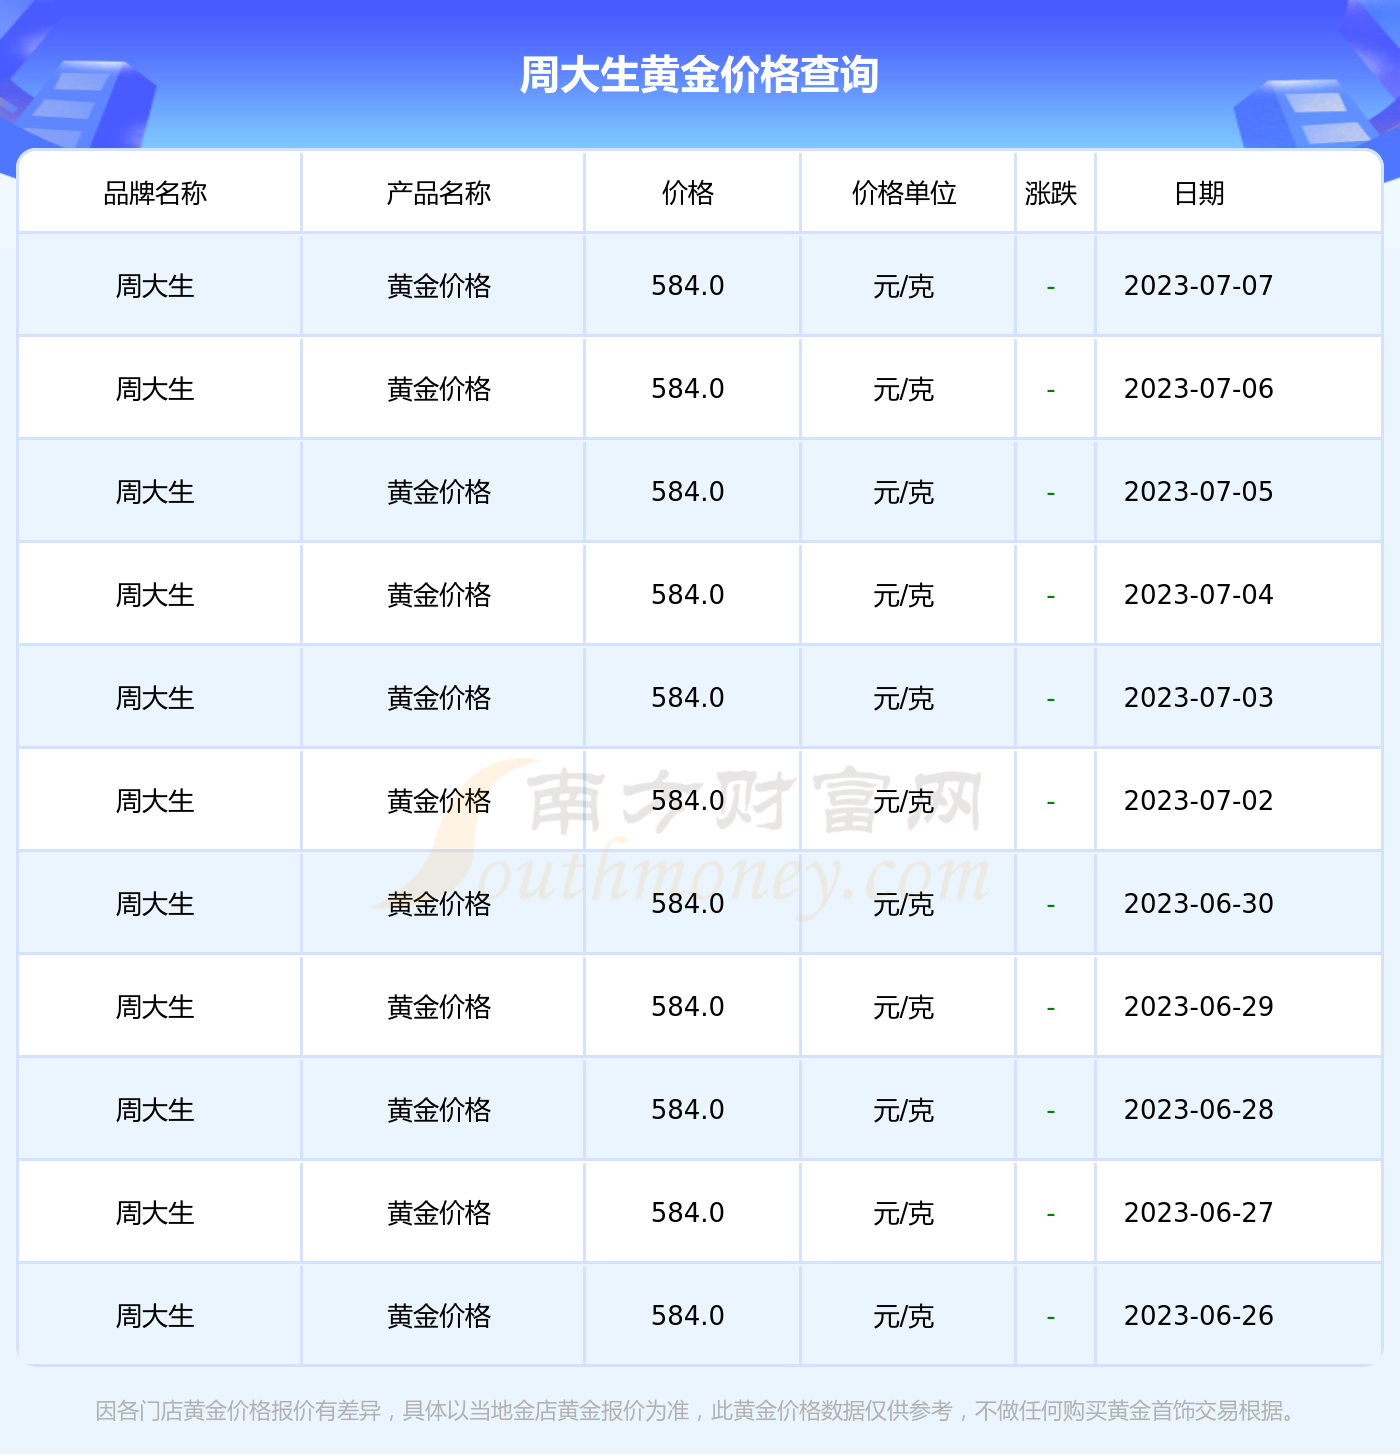The image size is (1400, 1455).
Task: Click price 584.0 in the 2023-06-27 row
Action: (x=688, y=1213)
